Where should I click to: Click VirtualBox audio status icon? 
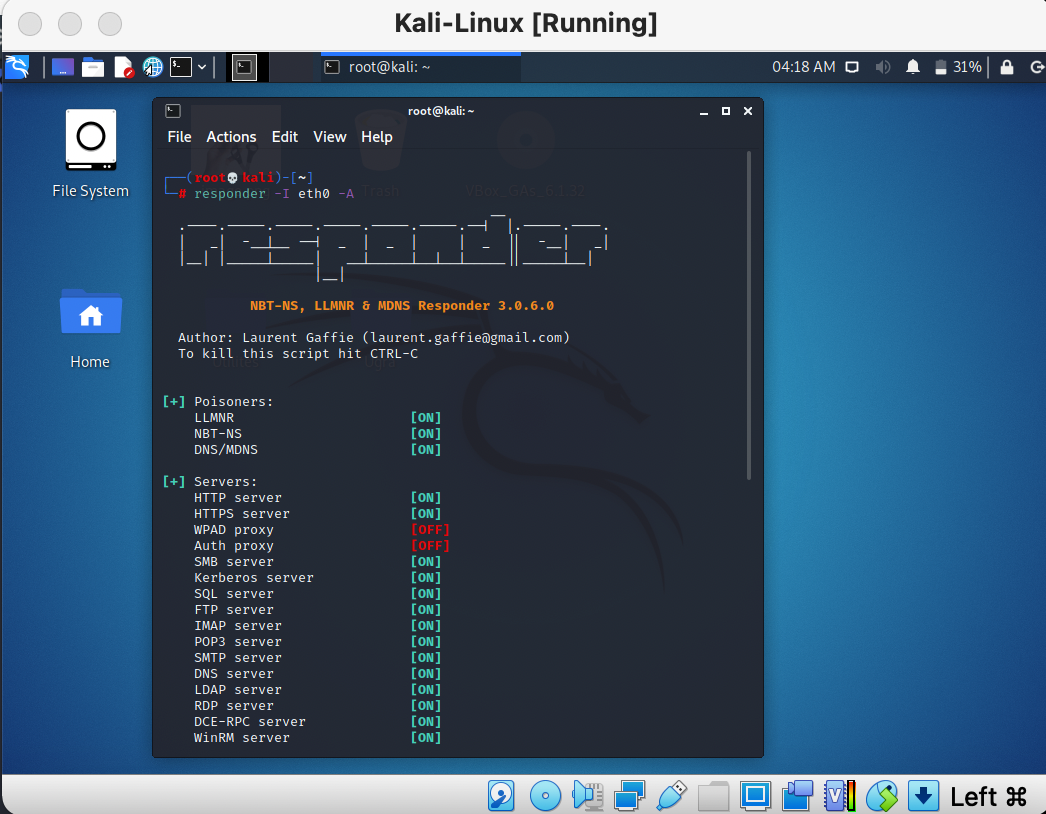pos(587,795)
